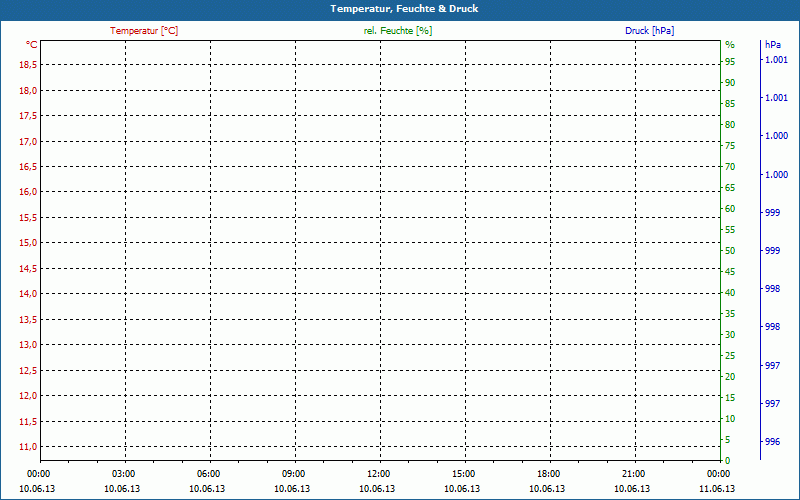Click the green % unit label on humidity axis
800x500 pixels.
[x=730, y=45]
